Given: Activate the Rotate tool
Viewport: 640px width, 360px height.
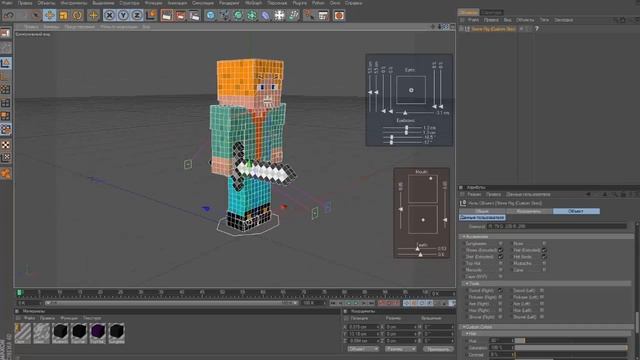Looking at the screenshot, I should click(77, 16).
